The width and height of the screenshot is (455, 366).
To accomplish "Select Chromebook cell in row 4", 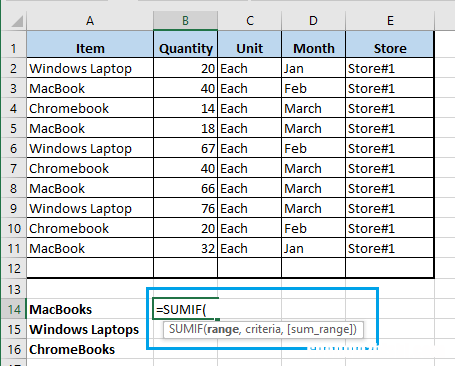I will (x=90, y=108).
